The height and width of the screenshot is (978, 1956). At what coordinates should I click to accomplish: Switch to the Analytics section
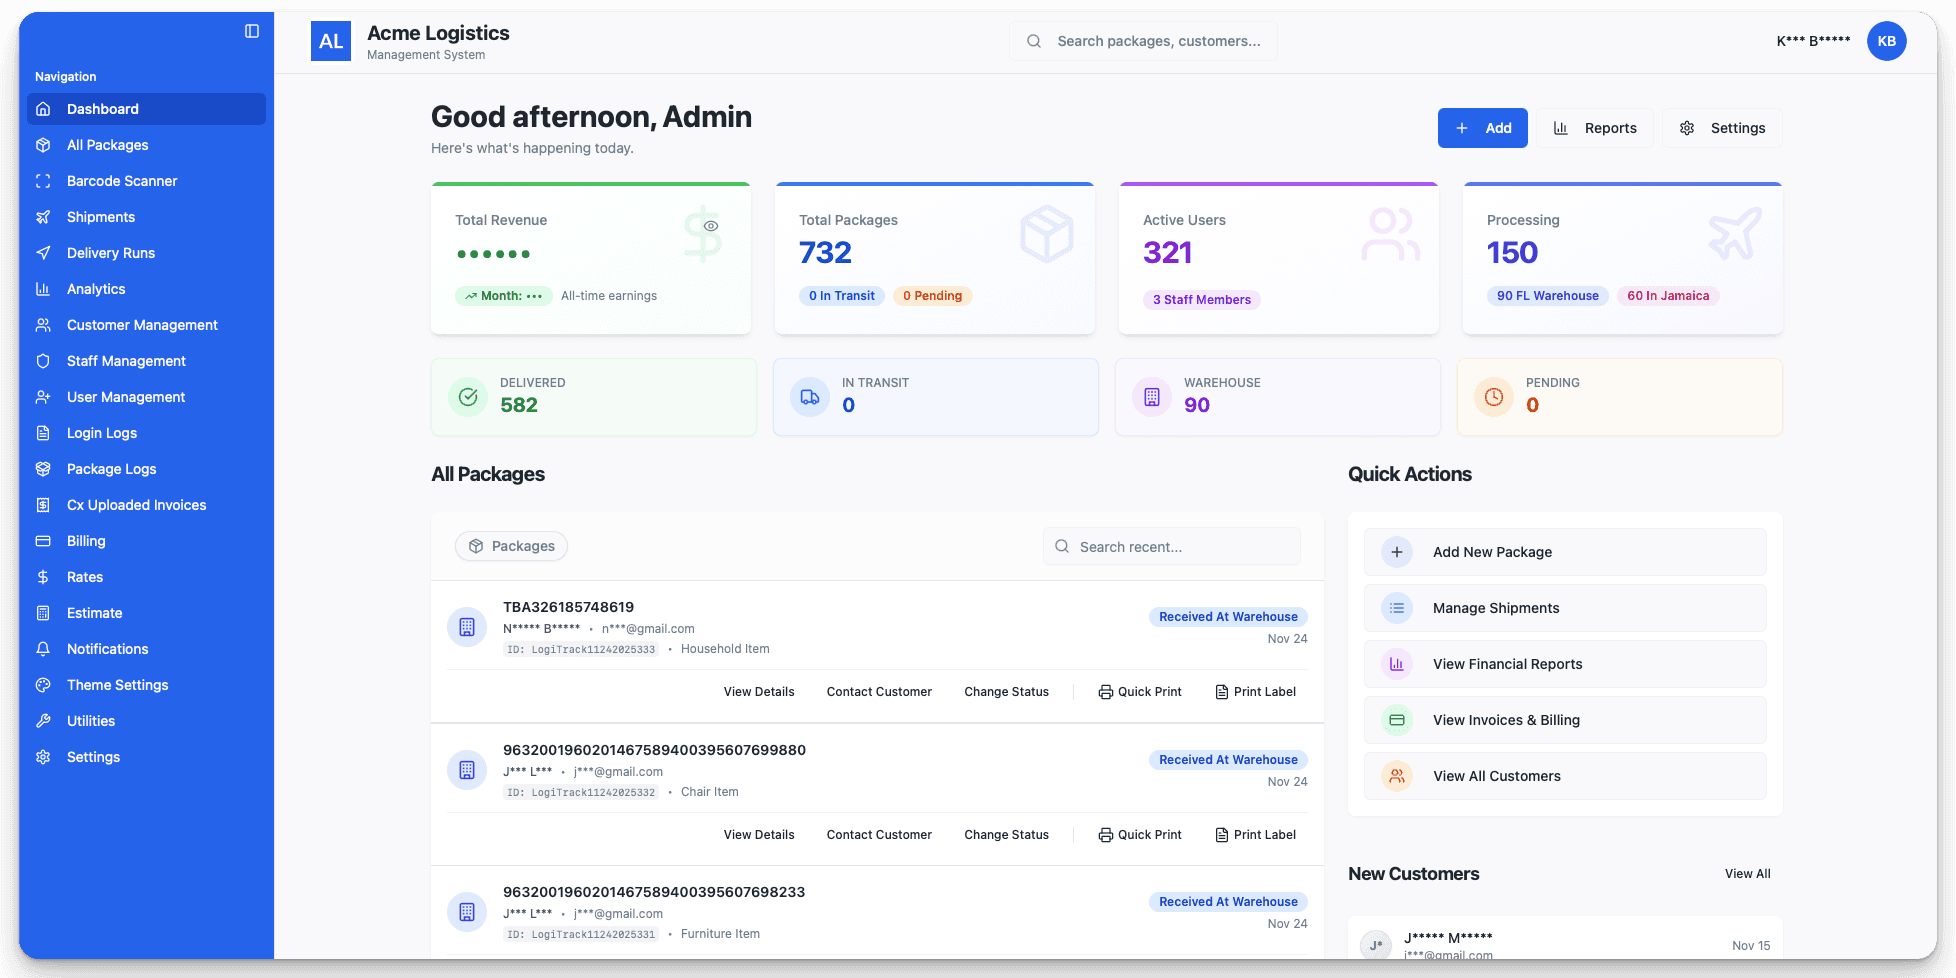(x=96, y=289)
